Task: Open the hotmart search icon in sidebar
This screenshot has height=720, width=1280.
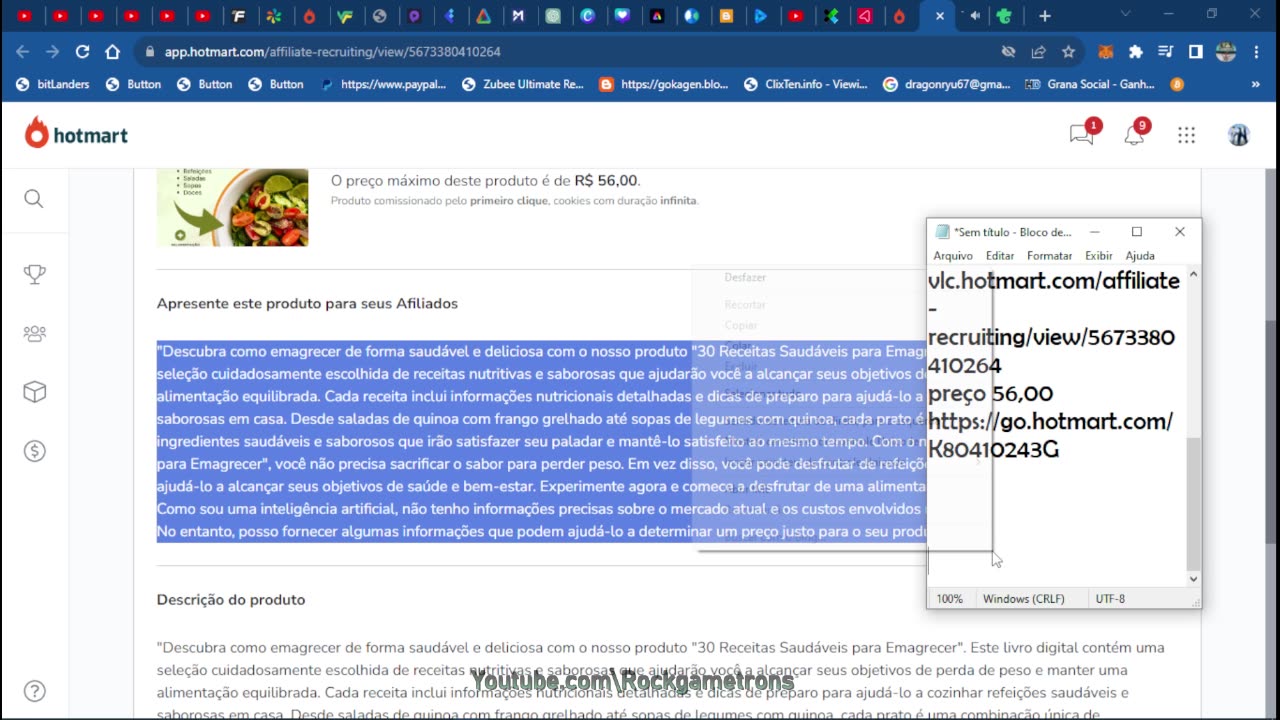Action: [x=34, y=199]
